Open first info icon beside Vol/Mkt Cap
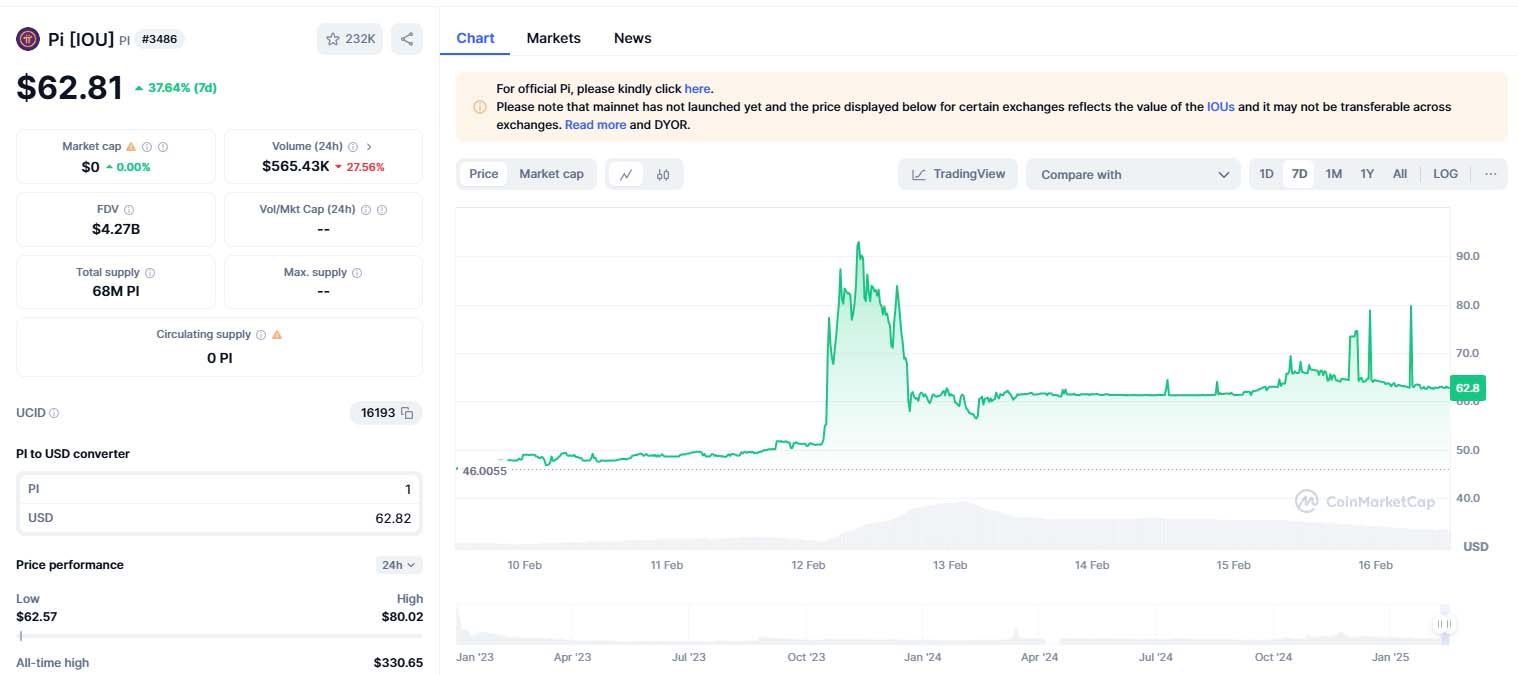 366,210
